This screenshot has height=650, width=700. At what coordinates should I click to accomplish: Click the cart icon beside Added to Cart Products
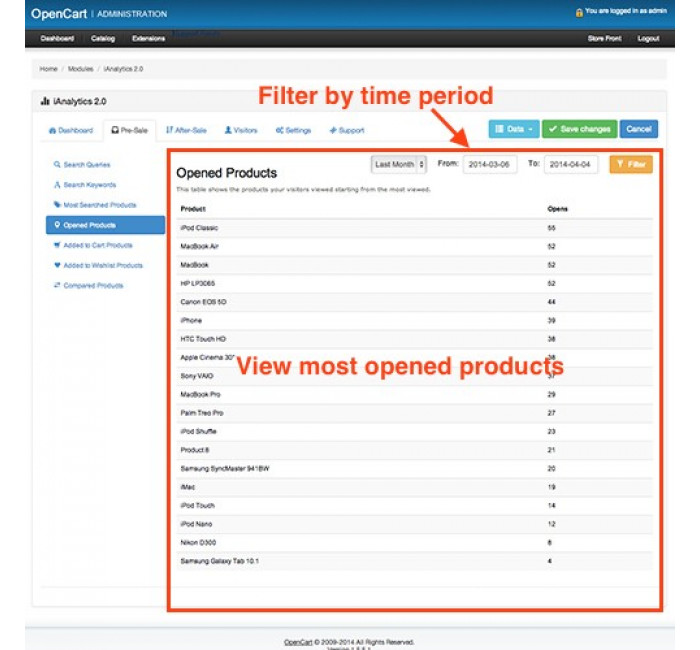57,245
